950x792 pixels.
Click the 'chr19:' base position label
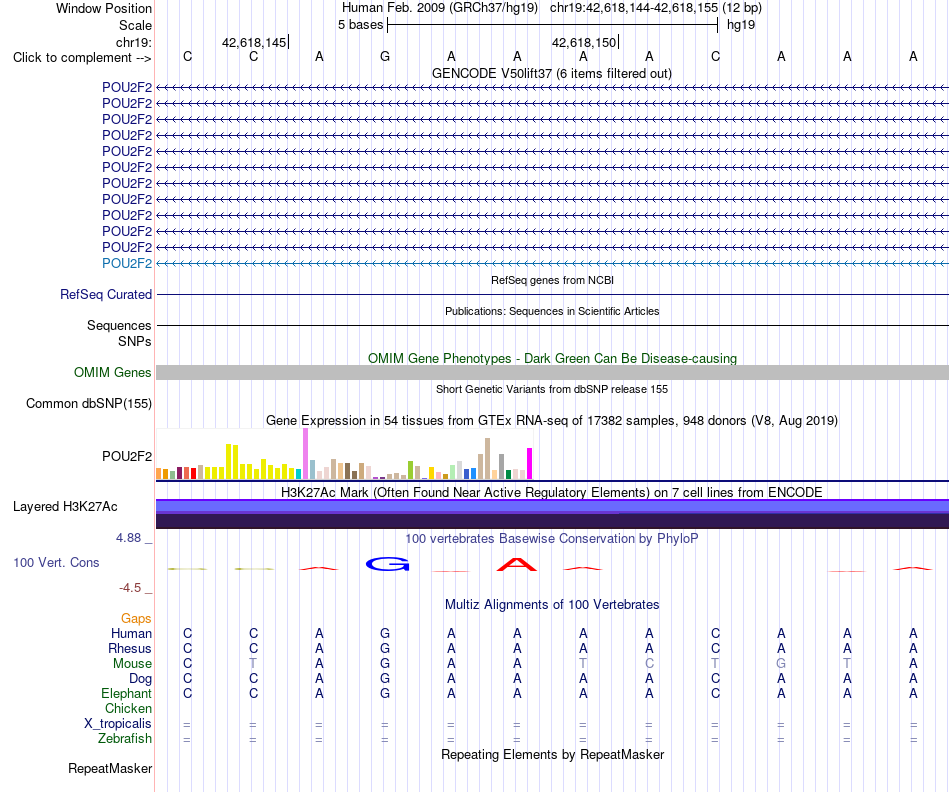coord(134,42)
